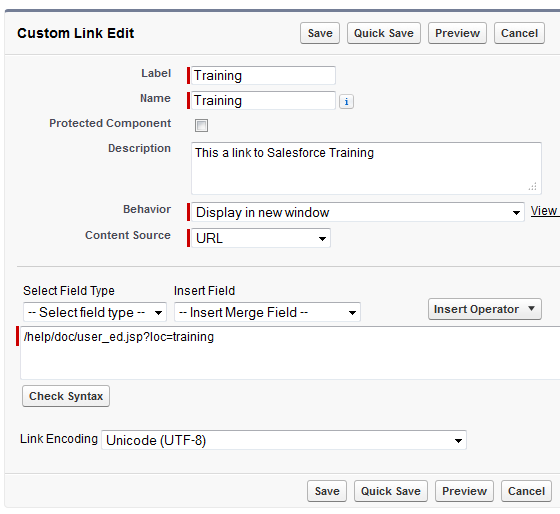Click the Content Source label
This screenshot has height=514, width=560.
coord(128,235)
